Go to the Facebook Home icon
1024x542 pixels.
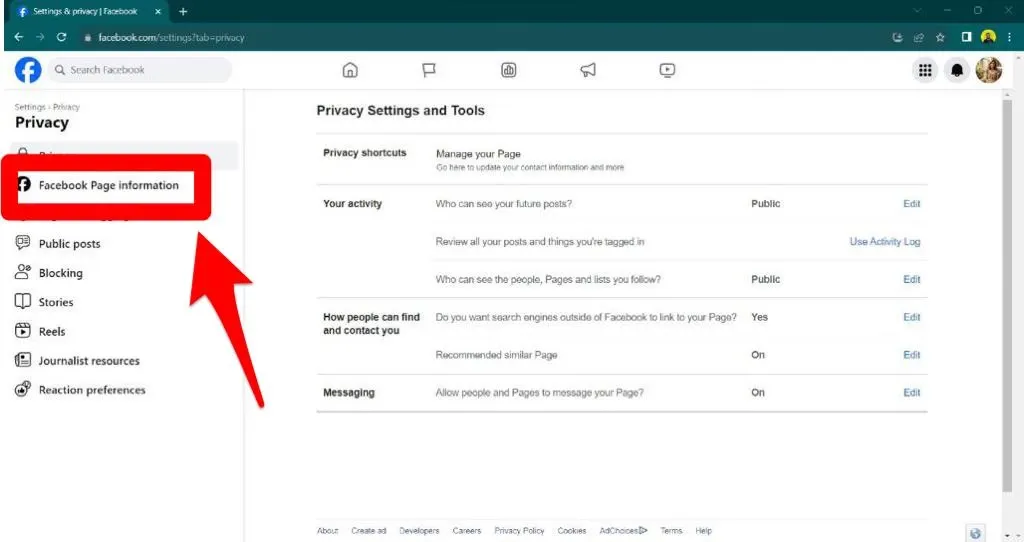tap(349, 70)
